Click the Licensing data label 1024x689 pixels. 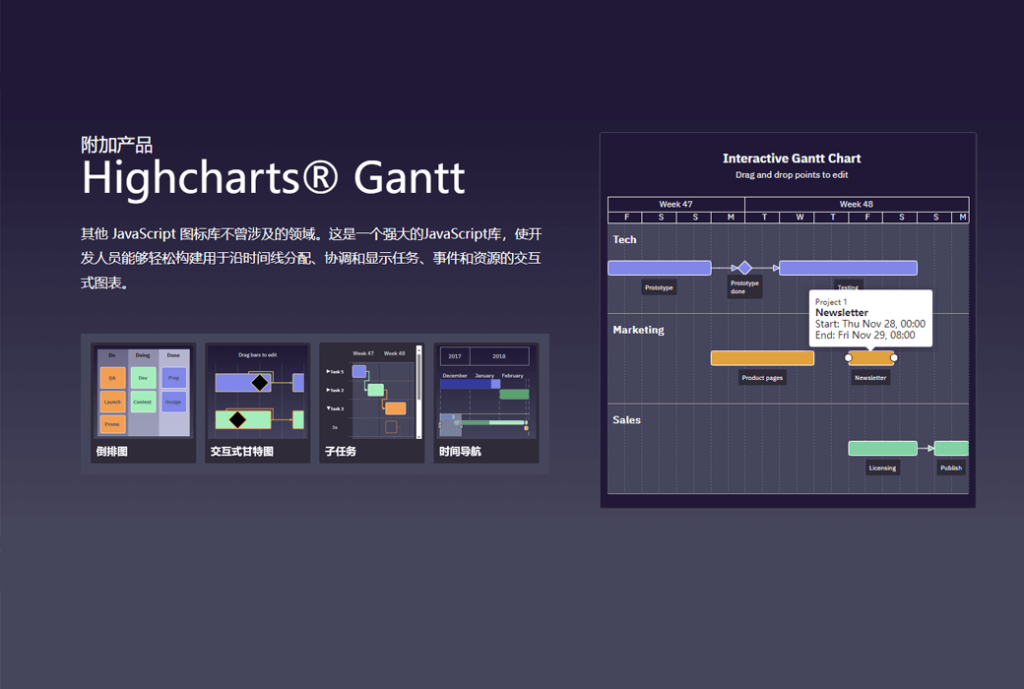point(882,468)
